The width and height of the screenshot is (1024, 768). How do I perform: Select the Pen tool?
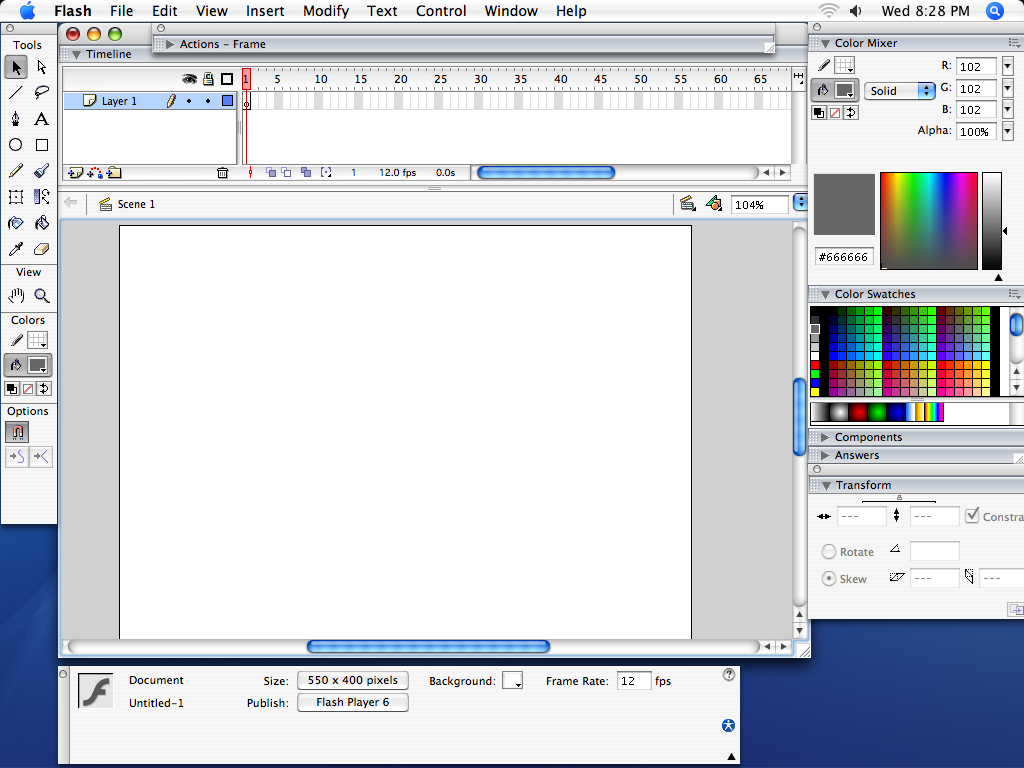click(16, 119)
